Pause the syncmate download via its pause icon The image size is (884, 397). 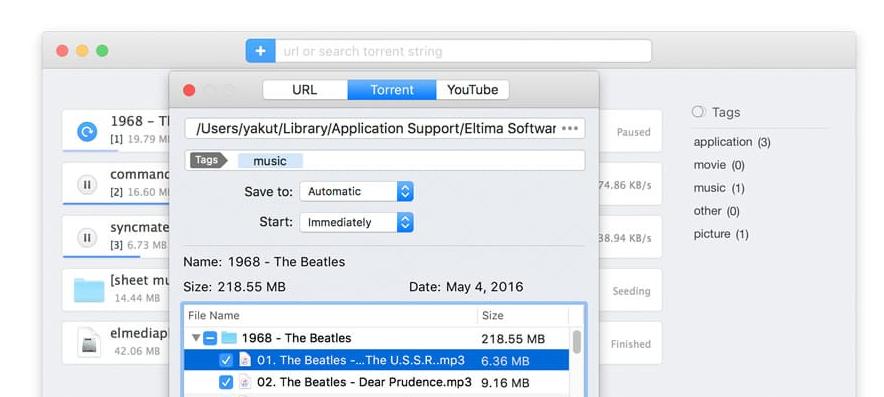coord(87,237)
